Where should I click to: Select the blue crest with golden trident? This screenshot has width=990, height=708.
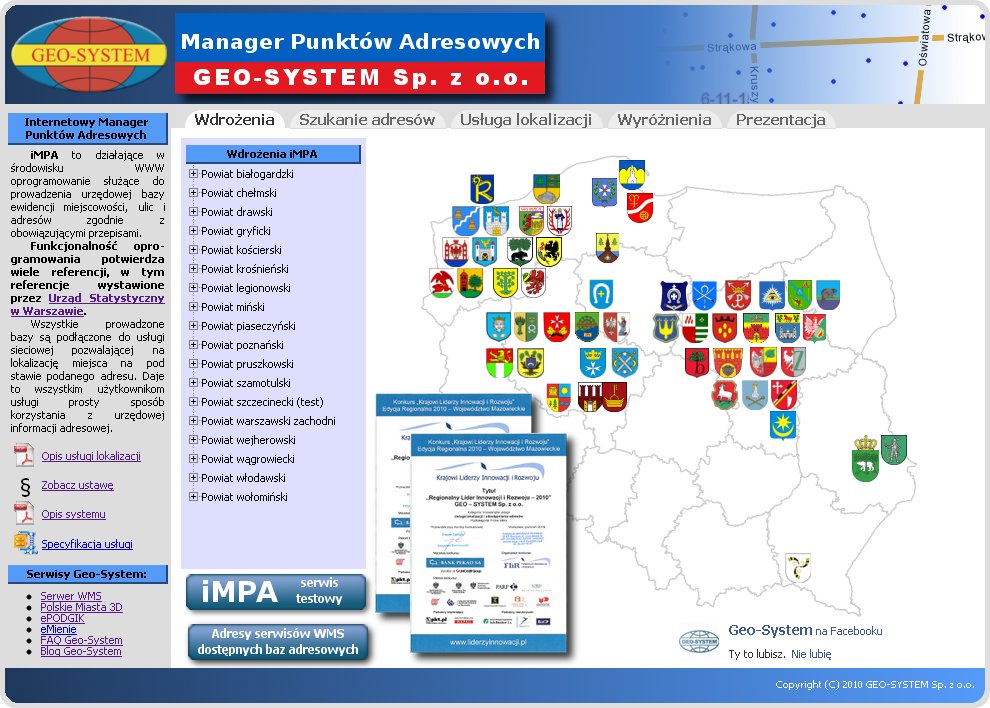(665, 328)
